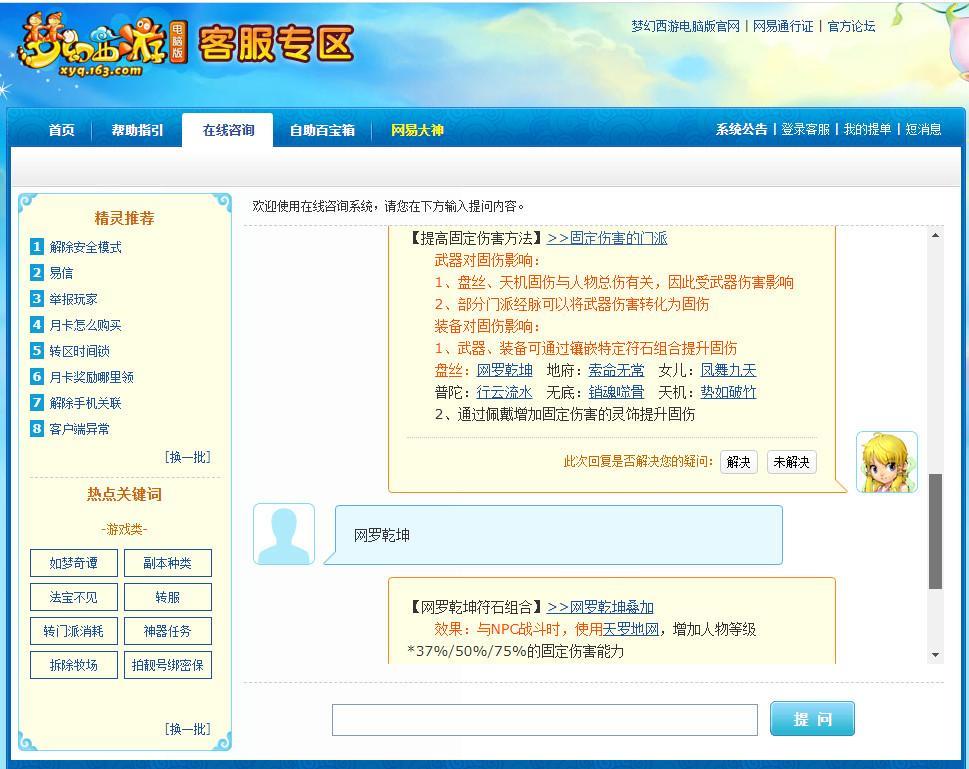Click 副本种类 keyword button
Image resolution: width=969 pixels, height=769 pixels.
[167, 563]
